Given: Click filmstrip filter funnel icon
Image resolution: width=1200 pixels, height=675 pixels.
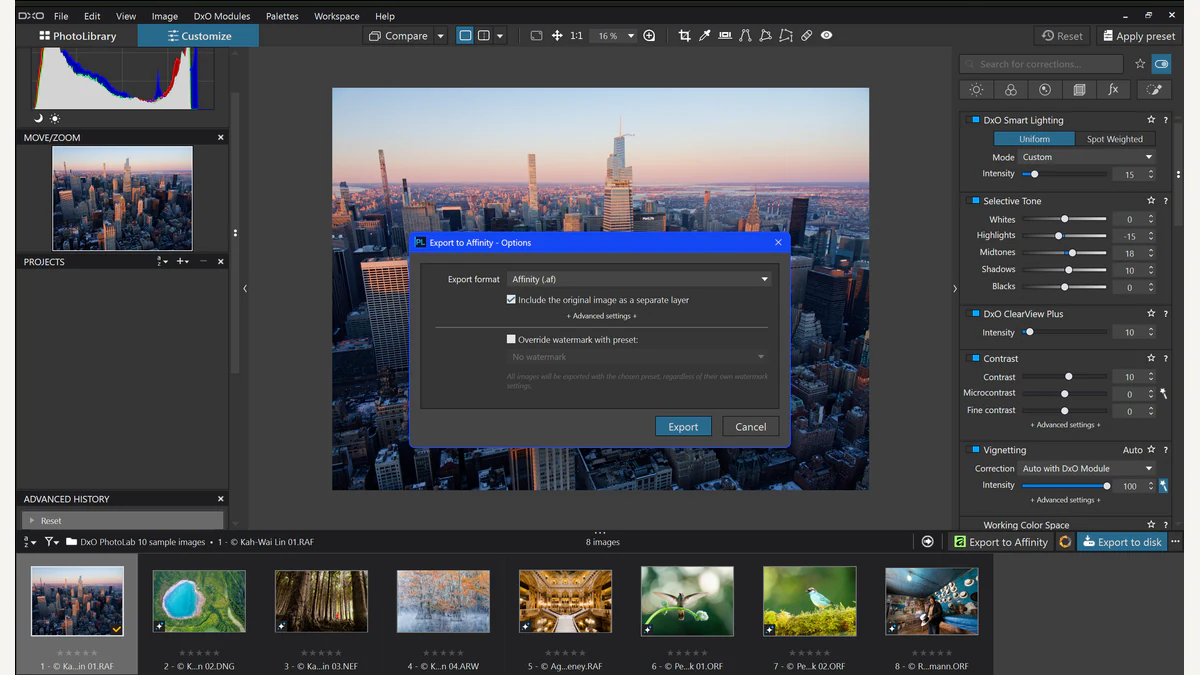Looking at the screenshot, I should (51, 542).
